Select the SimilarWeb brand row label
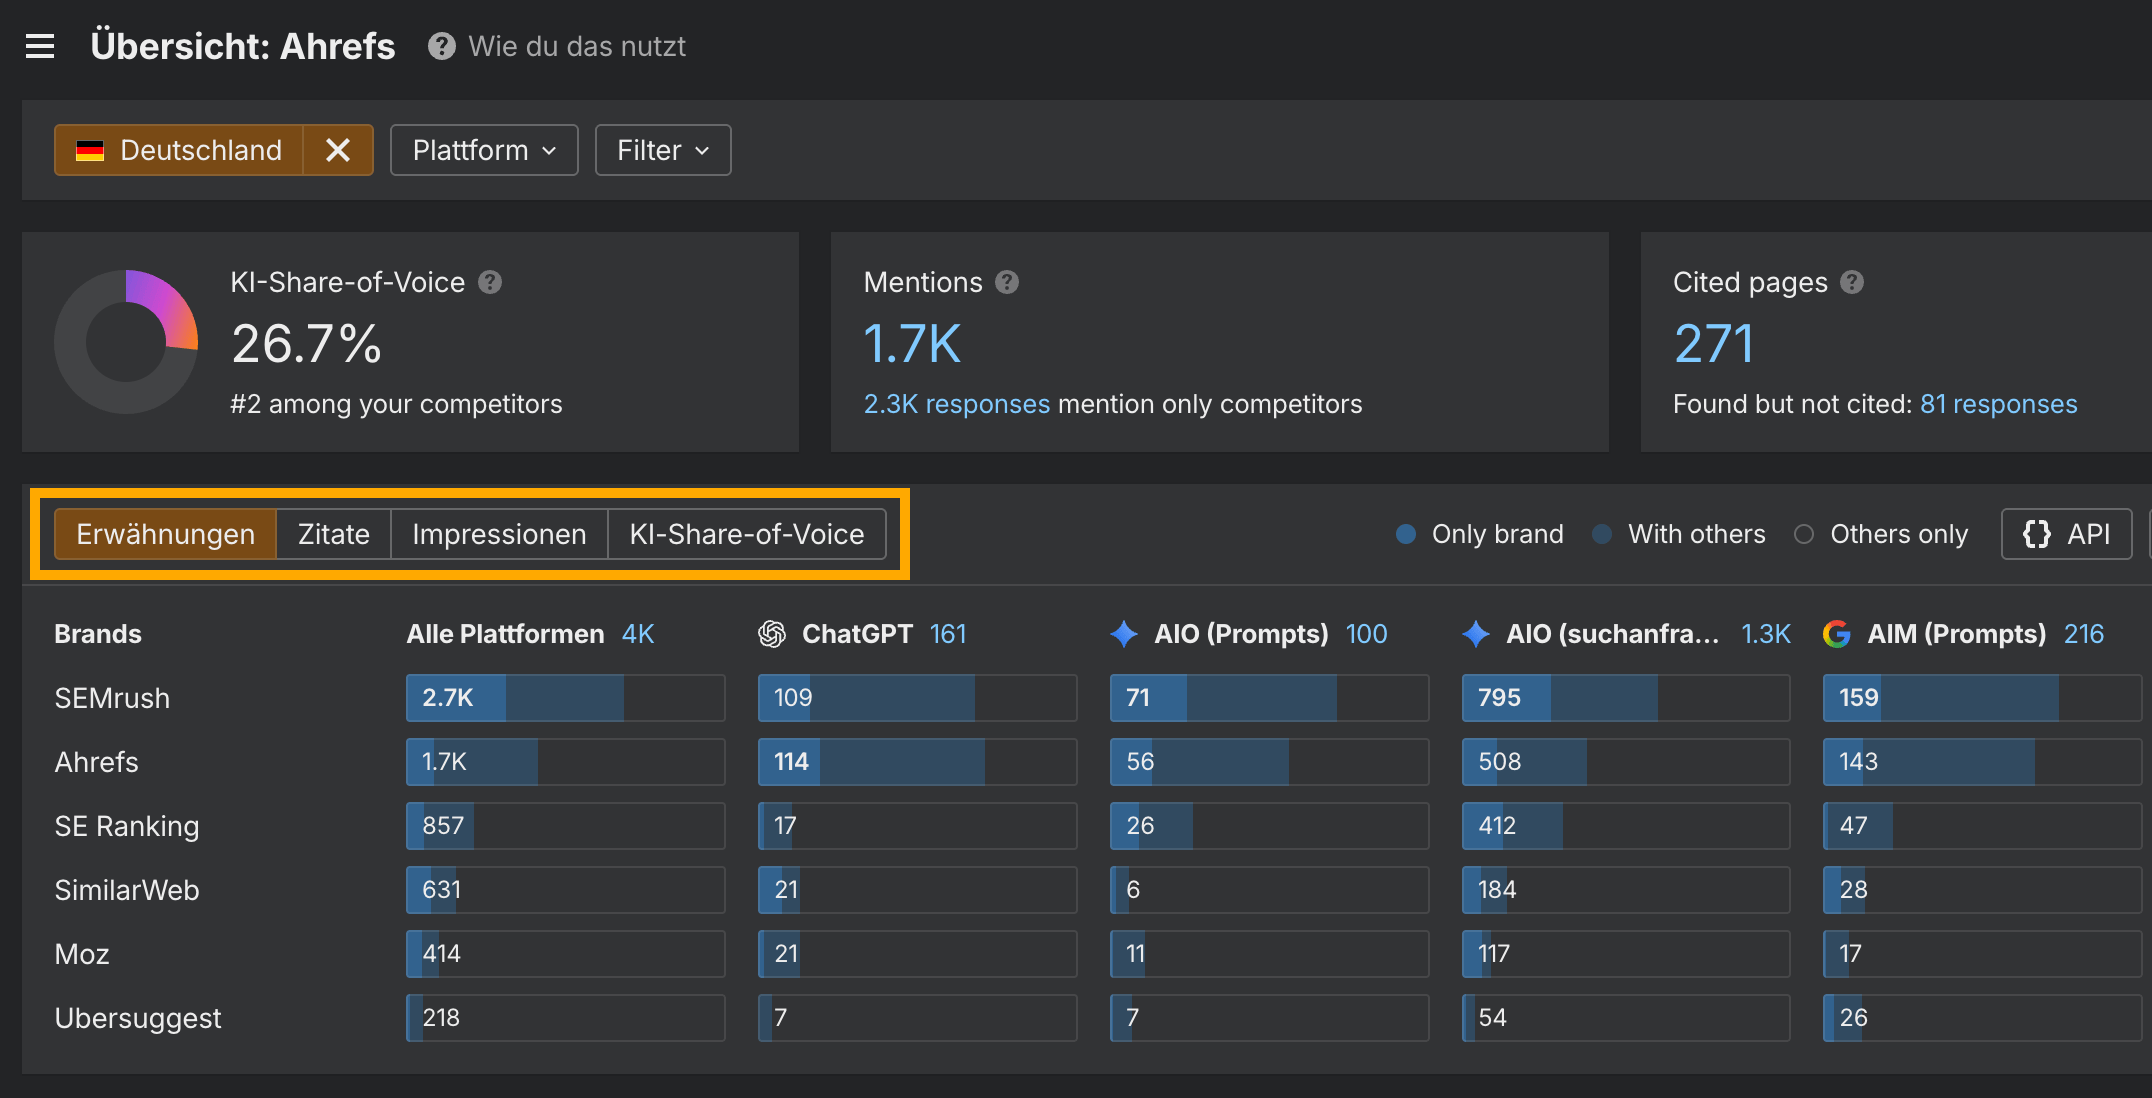Image resolution: width=2152 pixels, height=1098 pixels. [127, 890]
